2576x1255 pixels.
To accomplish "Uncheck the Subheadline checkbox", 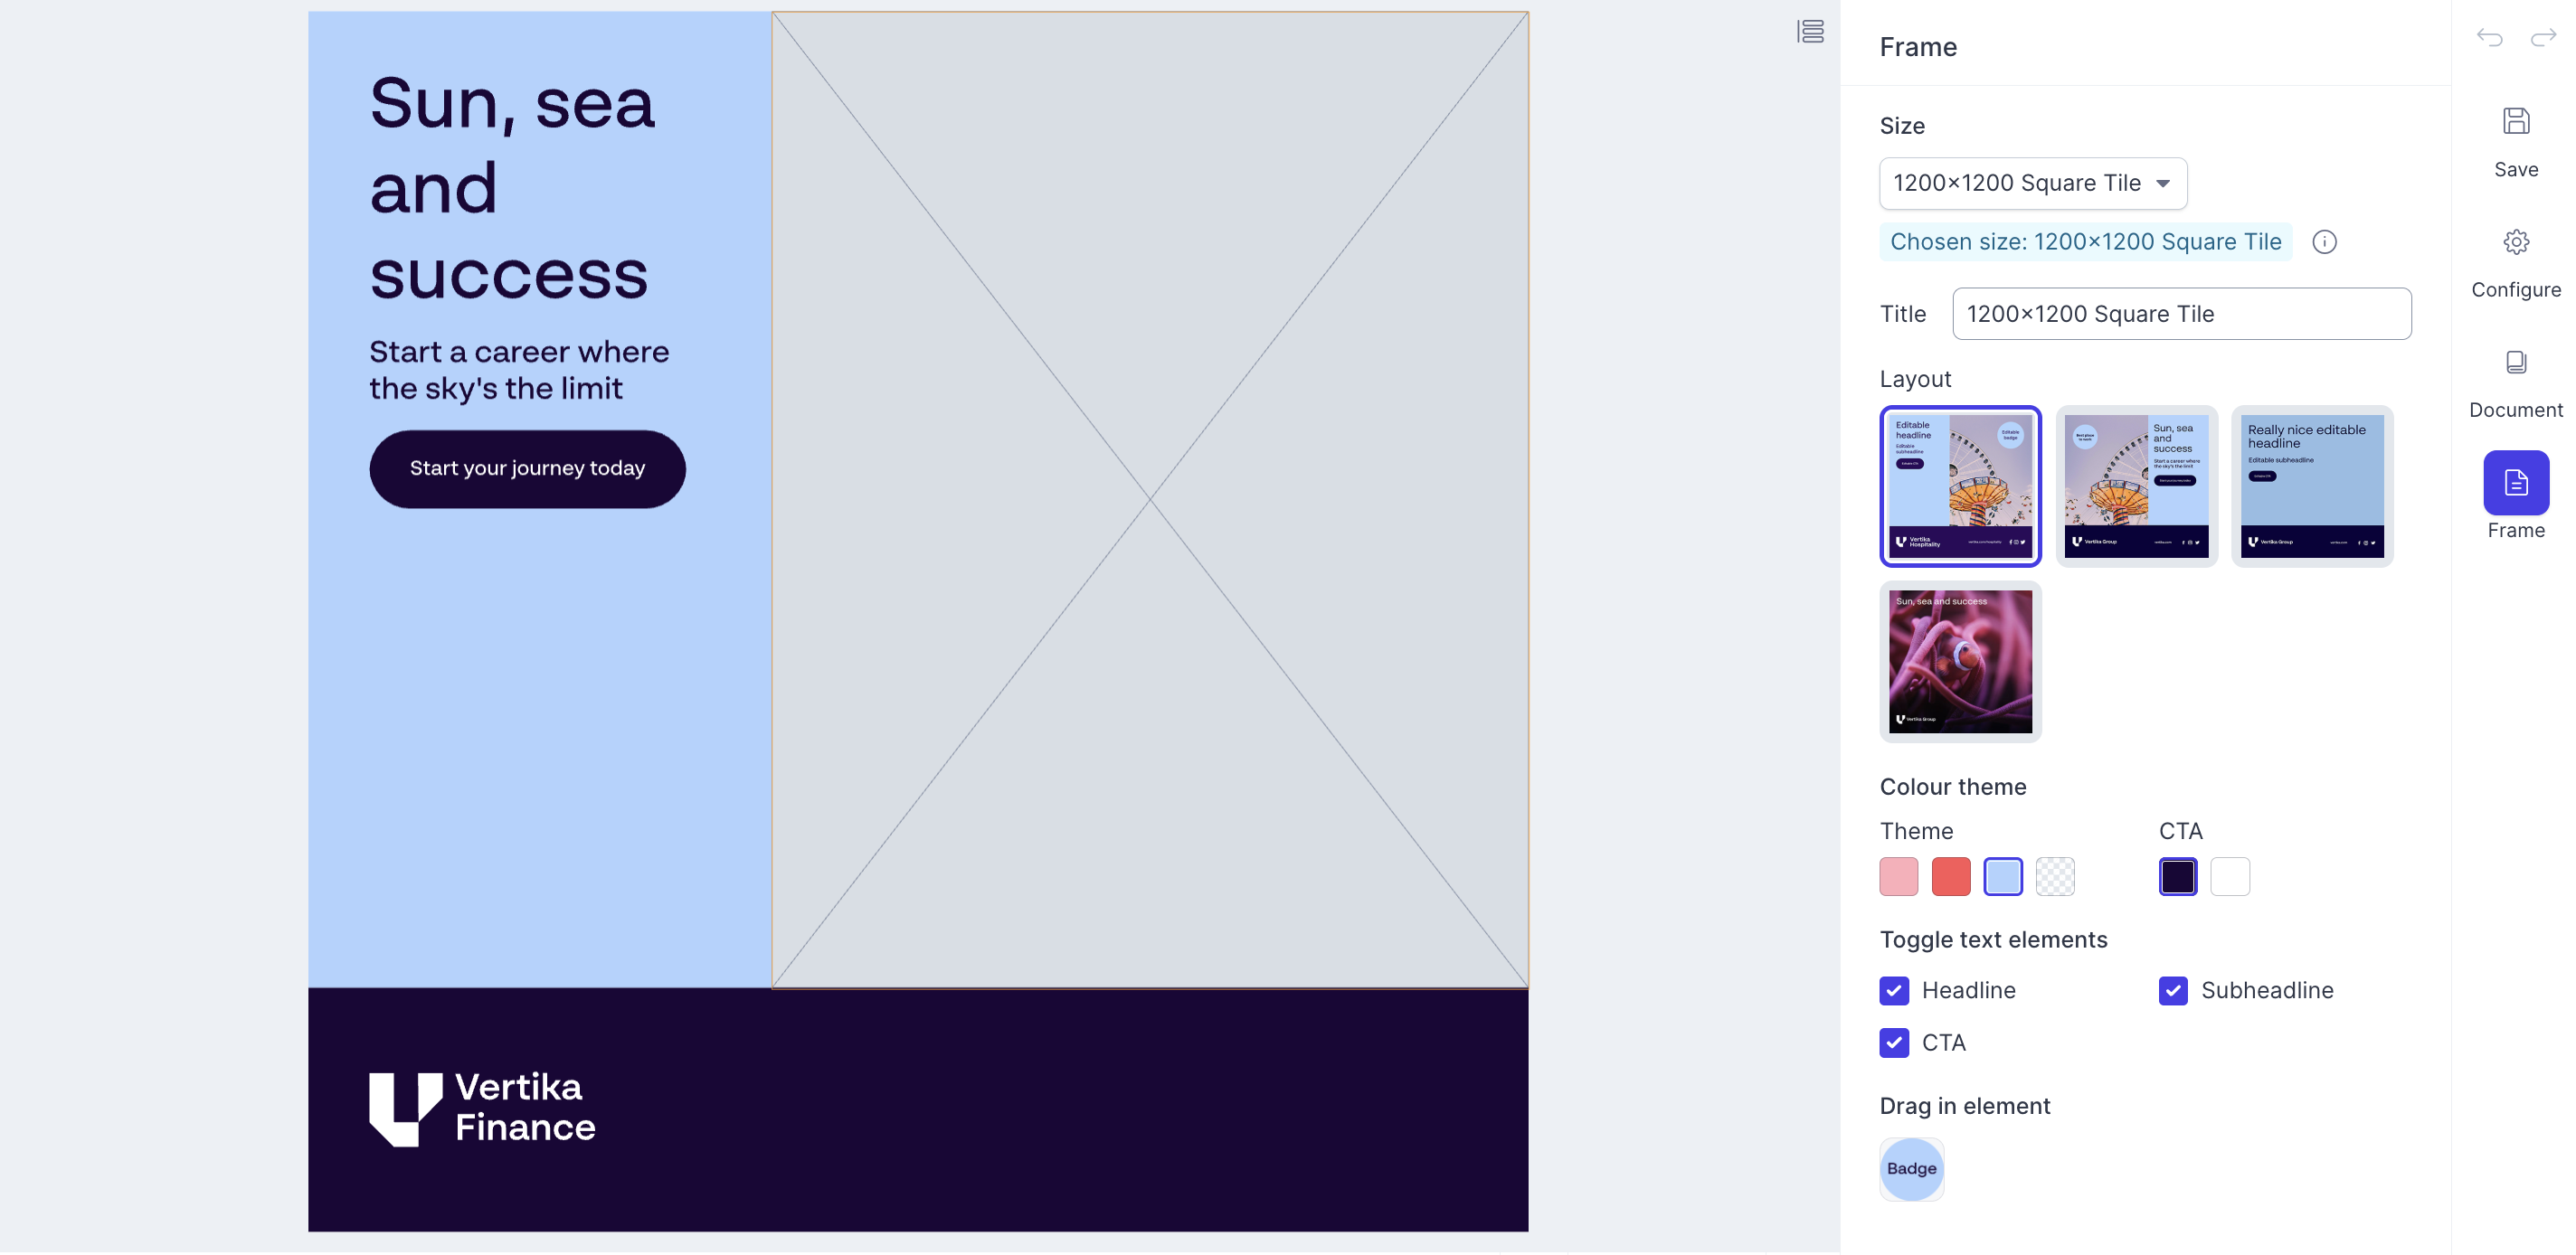I will pyautogui.click(x=2173, y=991).
